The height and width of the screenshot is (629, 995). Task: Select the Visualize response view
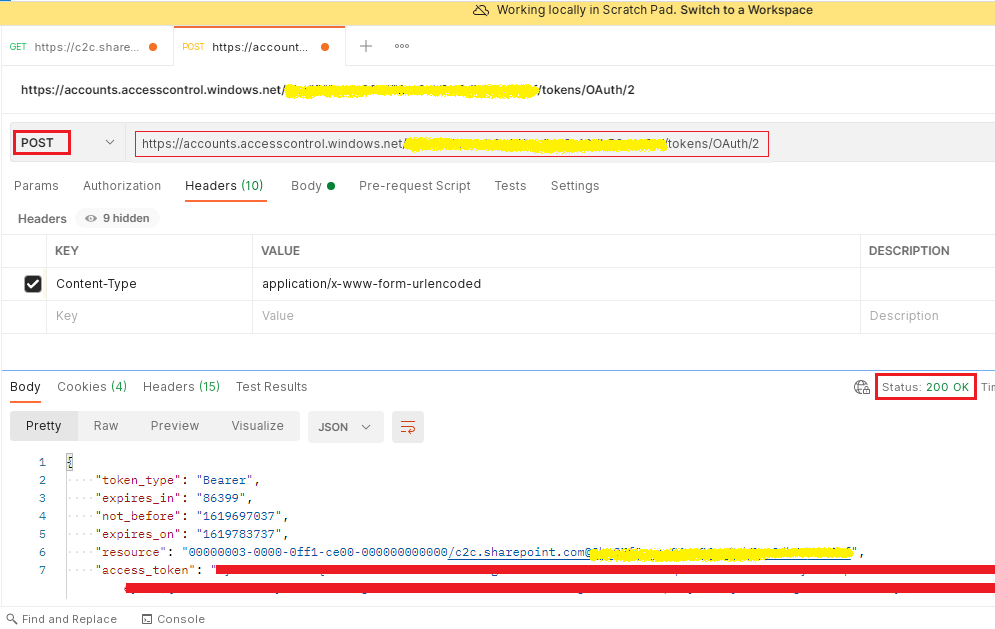[x=257, y=425]
